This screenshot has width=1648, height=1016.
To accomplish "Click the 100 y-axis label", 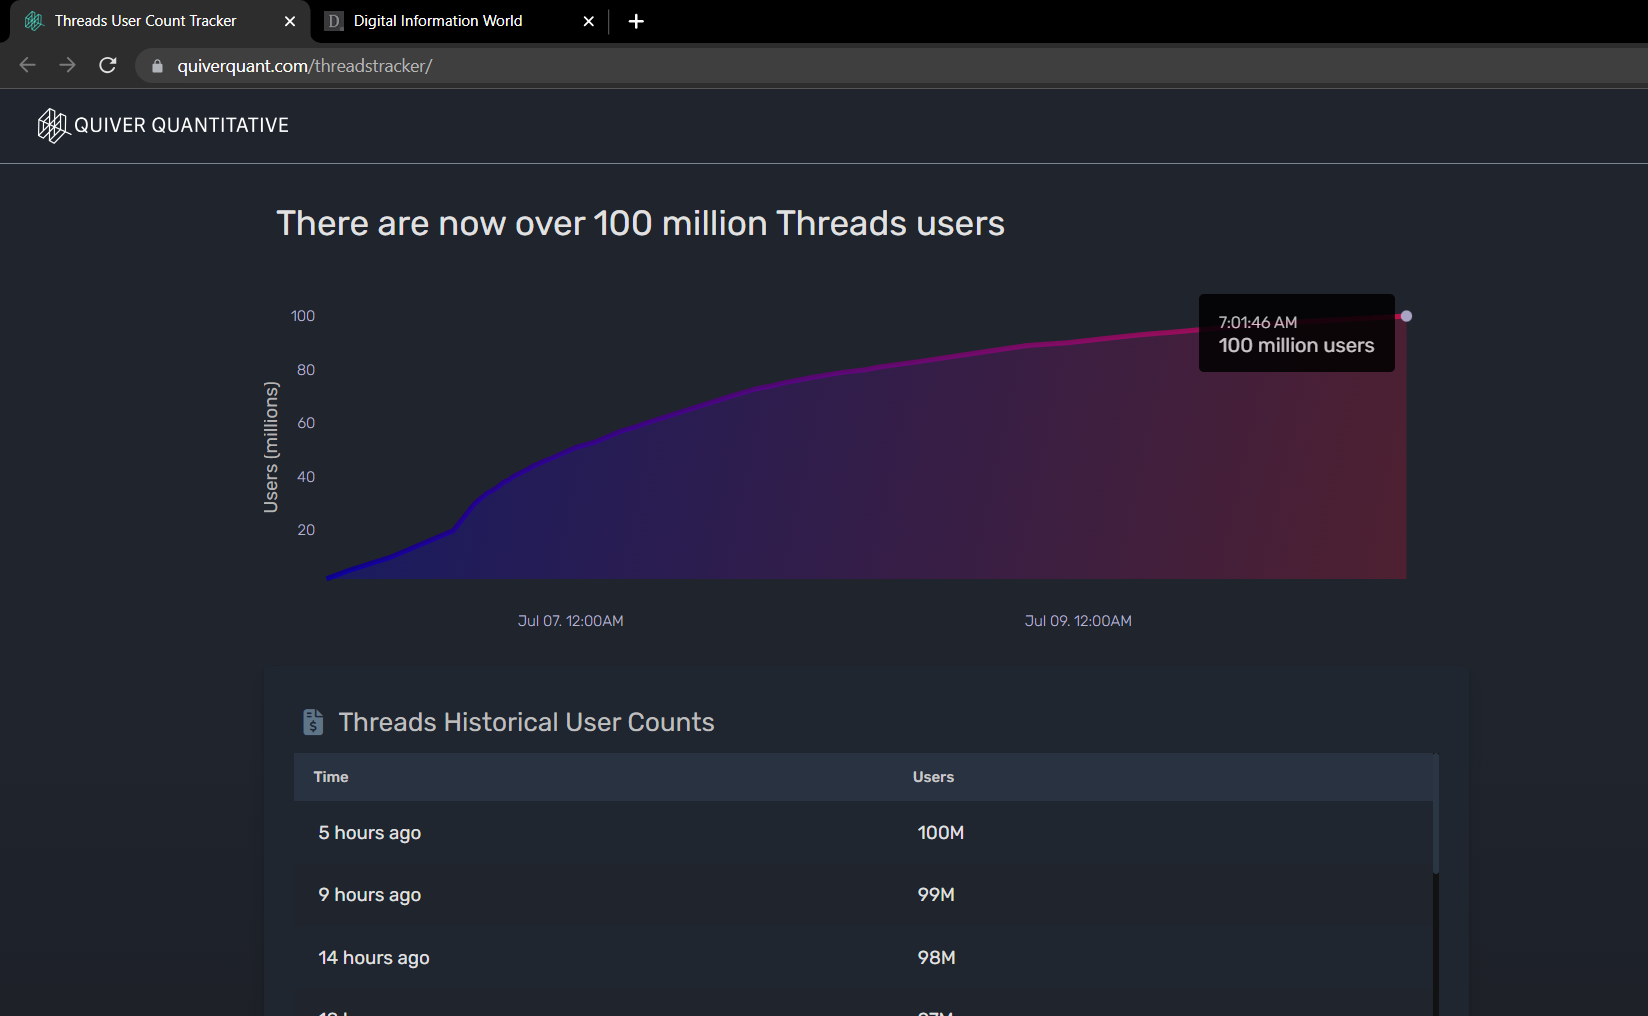I will (x=303, y=316).
